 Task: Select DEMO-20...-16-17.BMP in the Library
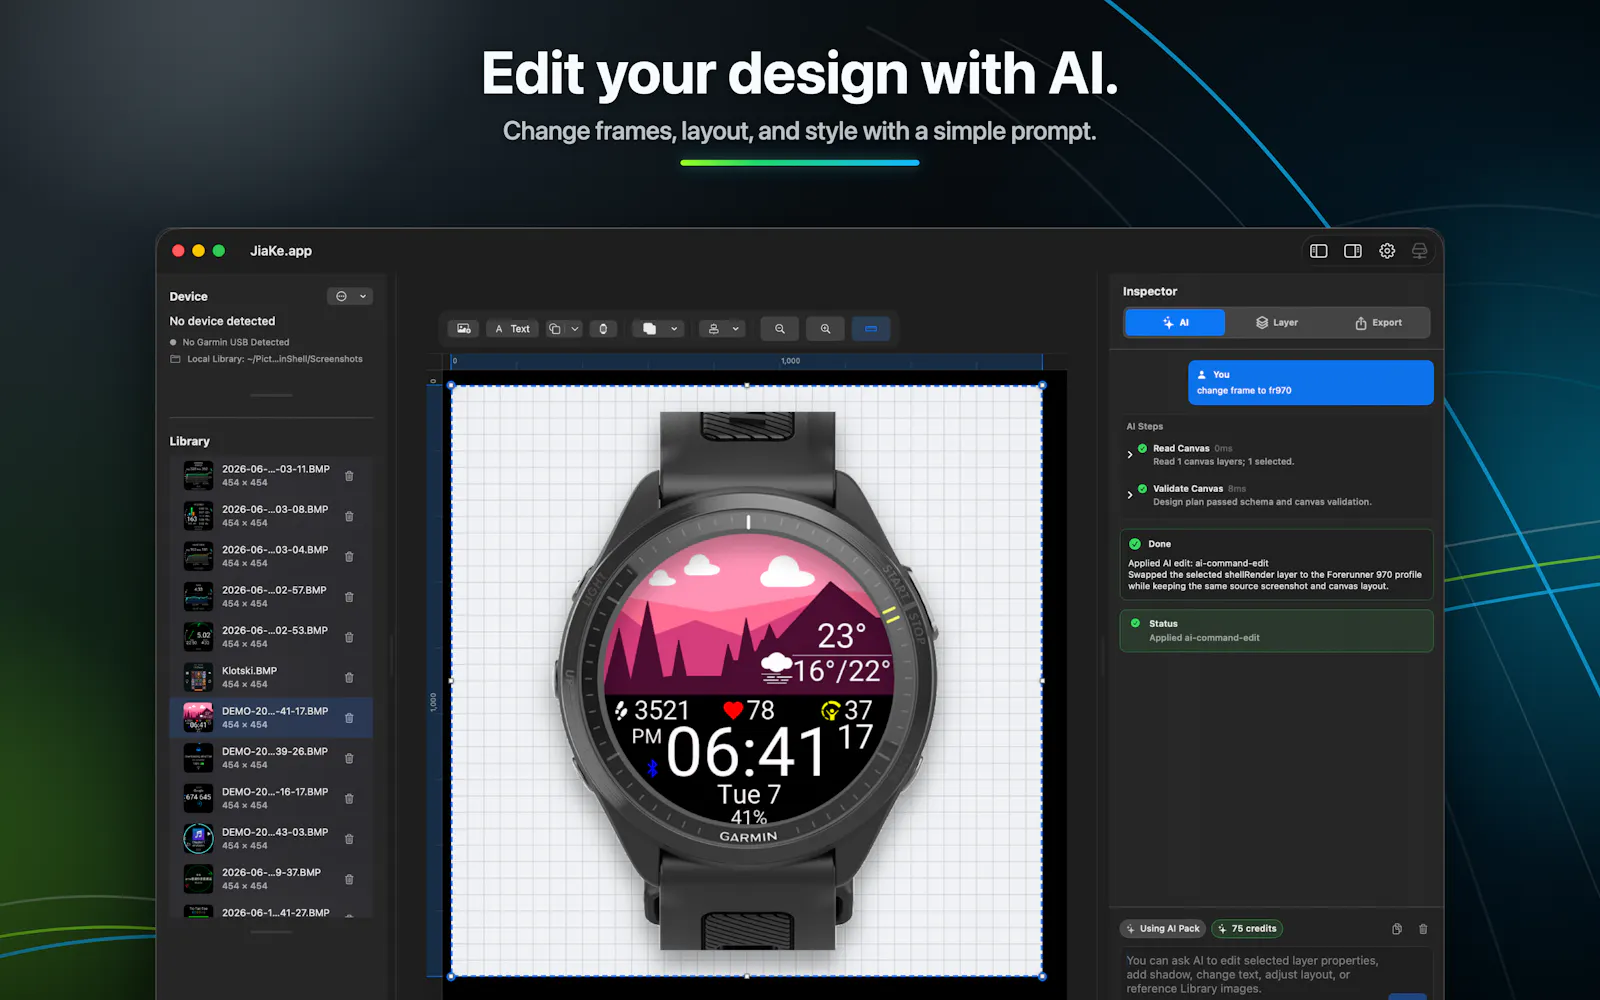[271, 798]
